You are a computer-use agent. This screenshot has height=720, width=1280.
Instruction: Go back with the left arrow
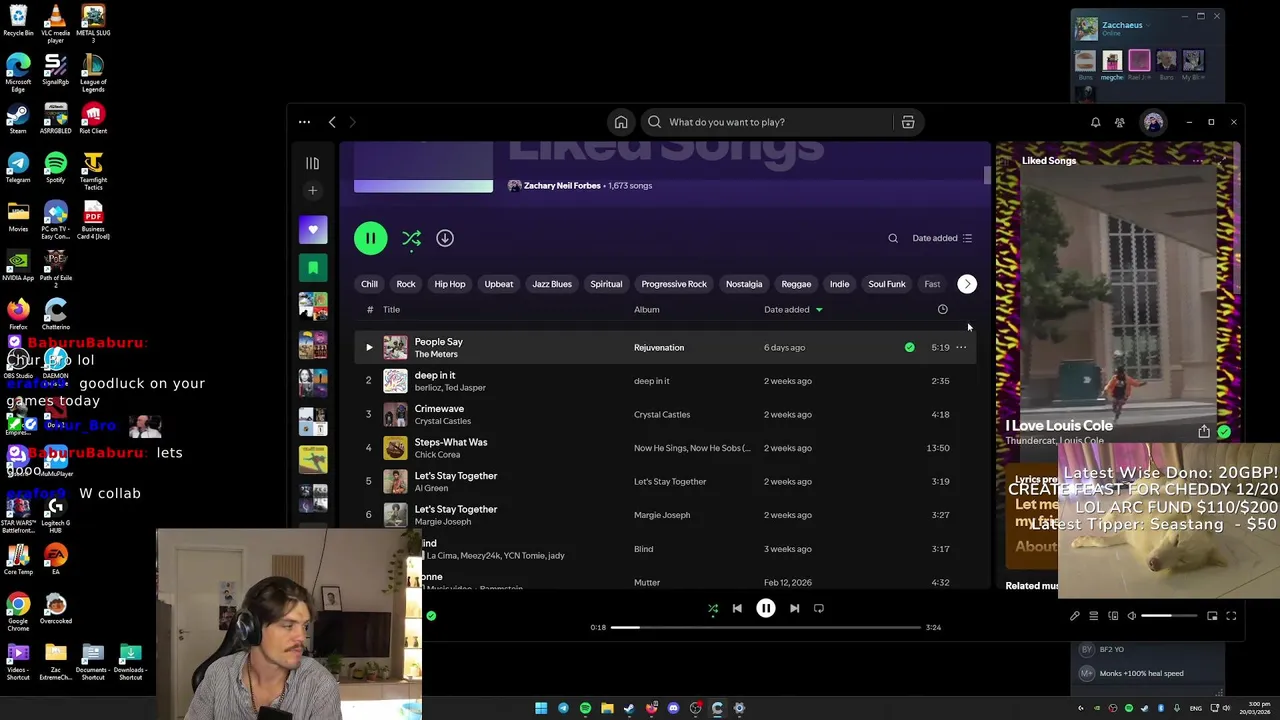pyautogui.click(x=332, y=122)
